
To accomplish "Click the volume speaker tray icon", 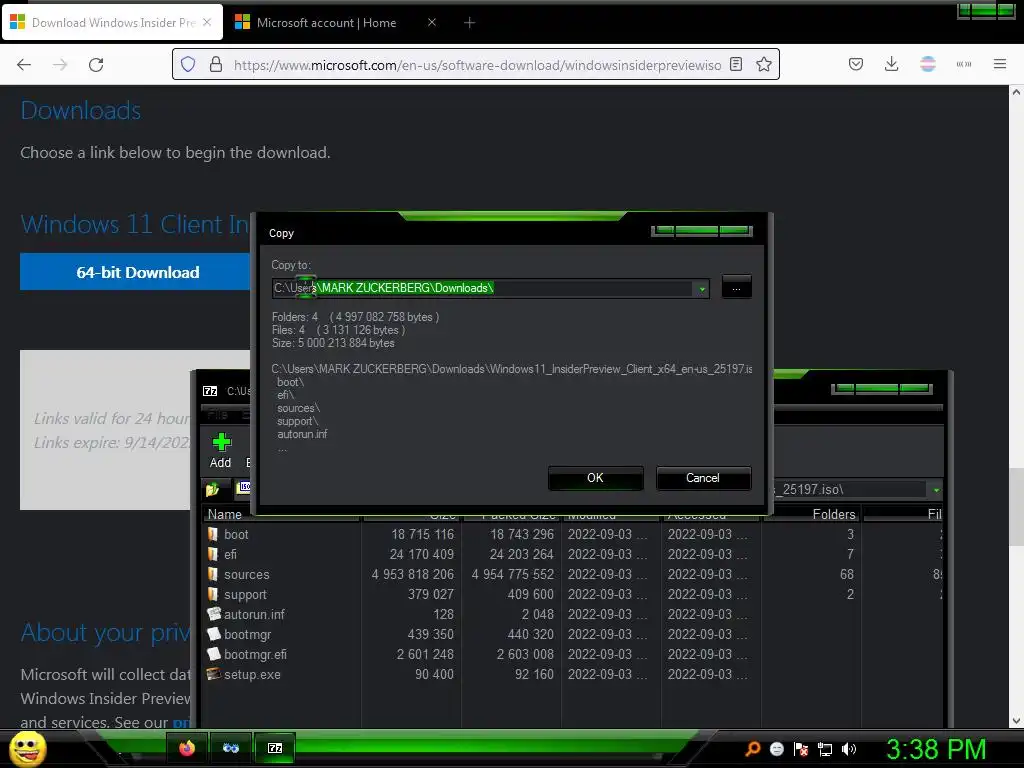I will pyautogui.click(x=849, y=749).
